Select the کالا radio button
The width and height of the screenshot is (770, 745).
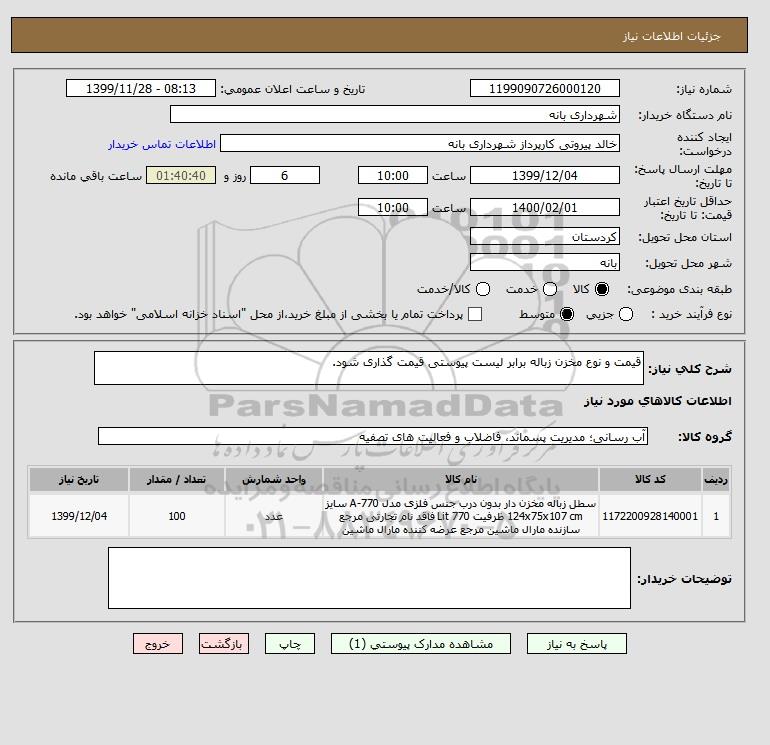(602, 289)
